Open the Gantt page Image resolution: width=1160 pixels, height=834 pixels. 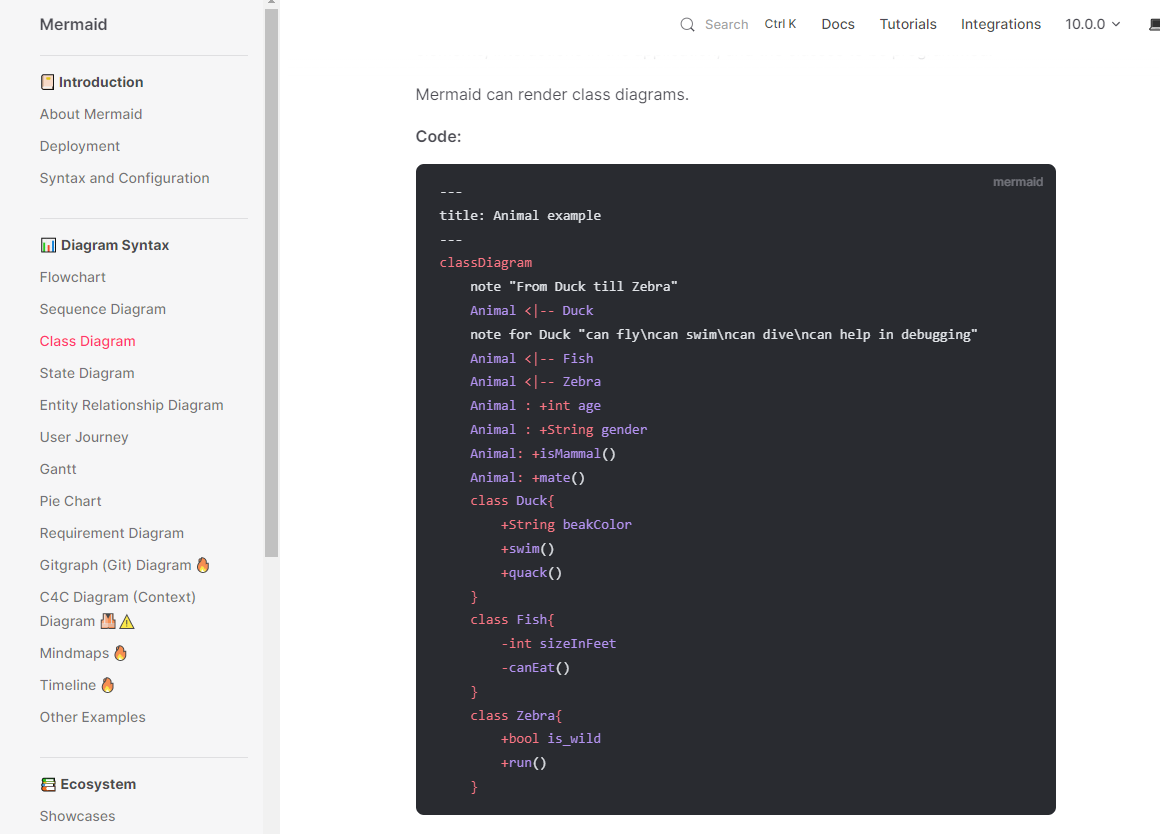point(58,469)
